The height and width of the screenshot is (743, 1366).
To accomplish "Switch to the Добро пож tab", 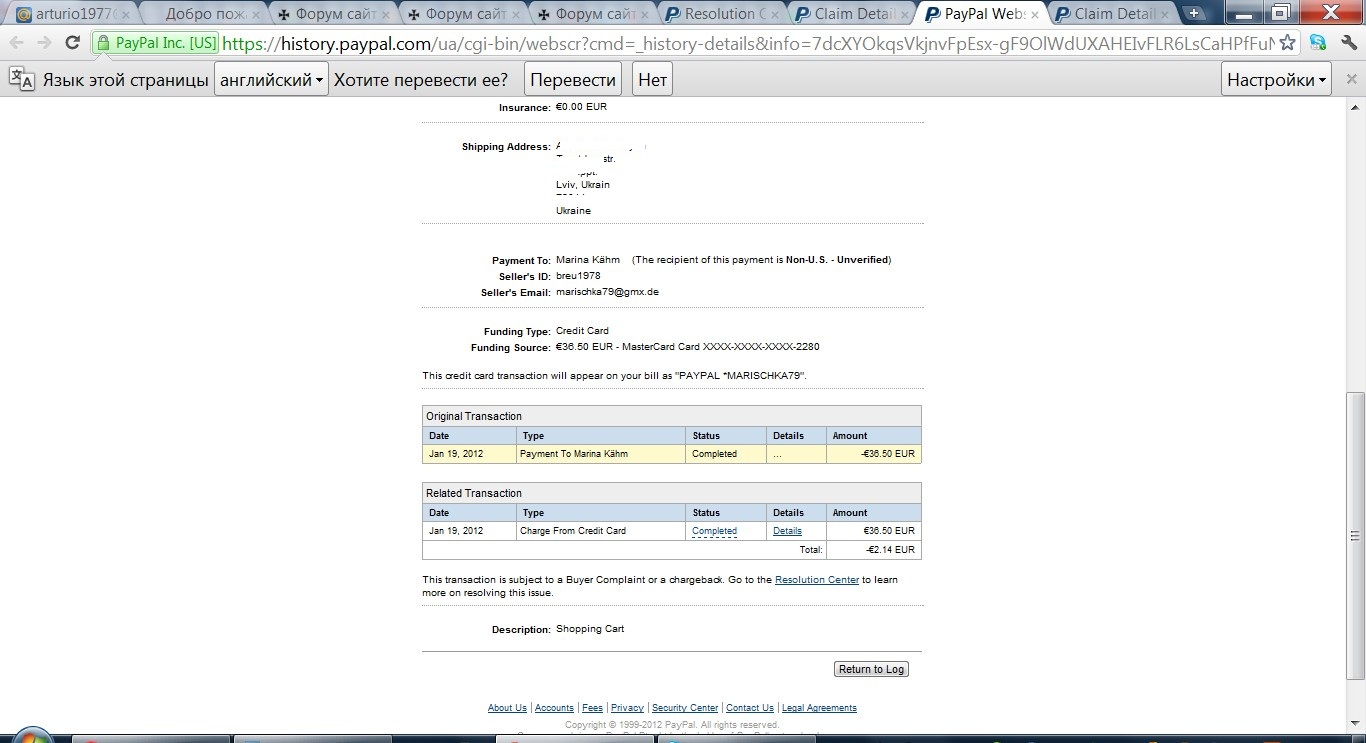I will pyautogui.click(x=205, y=14).
